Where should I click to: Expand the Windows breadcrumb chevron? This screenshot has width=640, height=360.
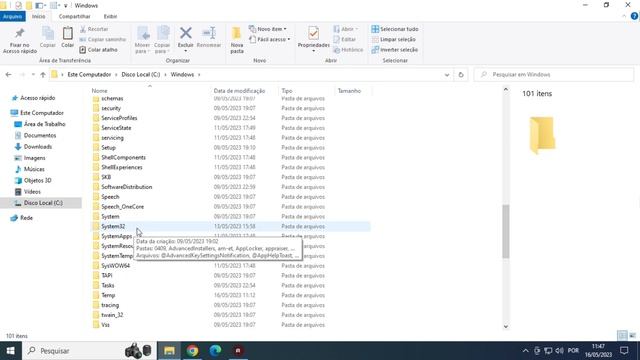pyautogui.click(x=199, y=75)
